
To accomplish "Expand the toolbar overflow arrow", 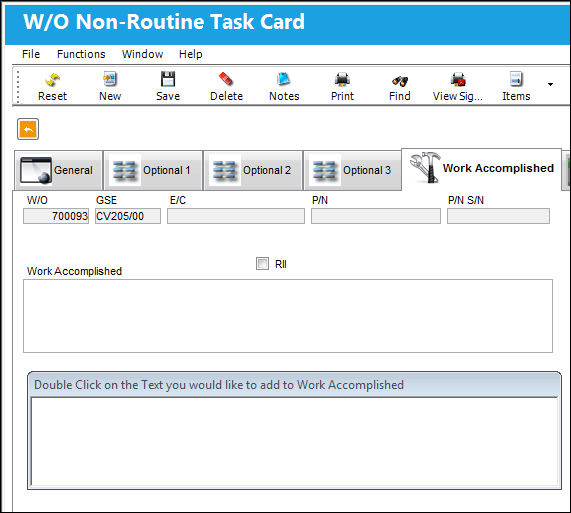I will click(550, 84).
